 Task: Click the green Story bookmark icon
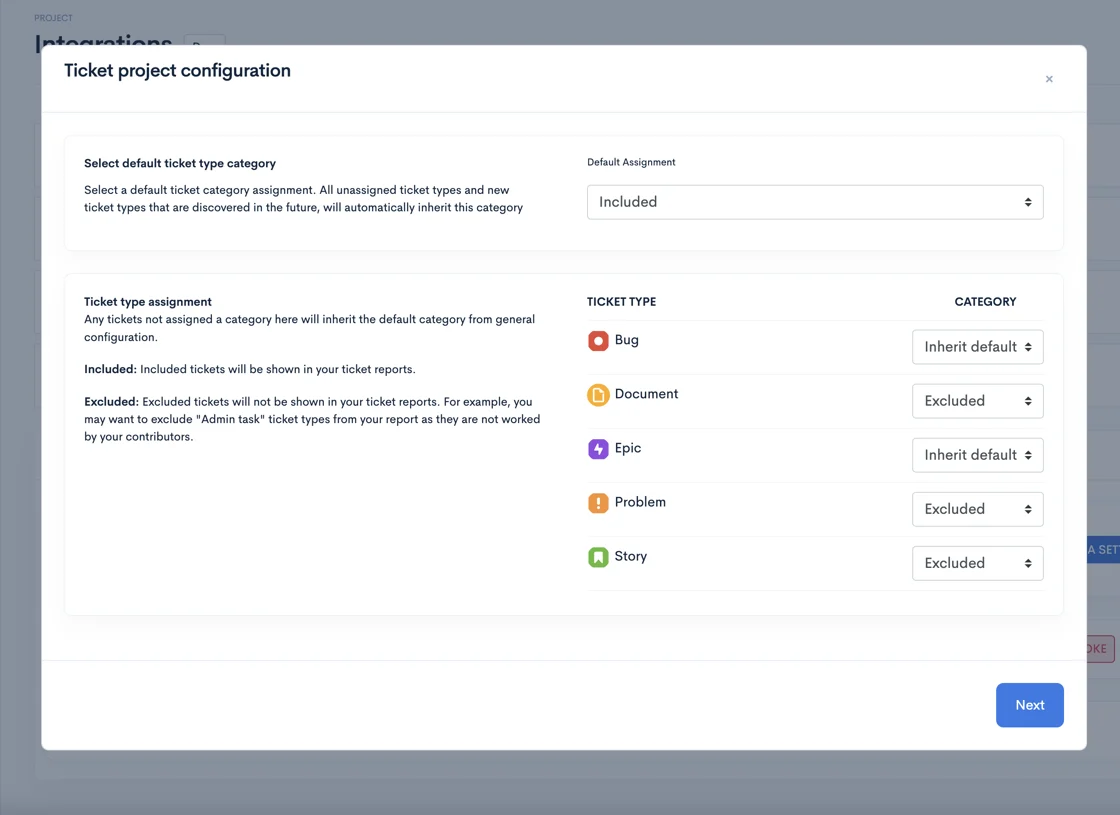(x=598, y=557)
